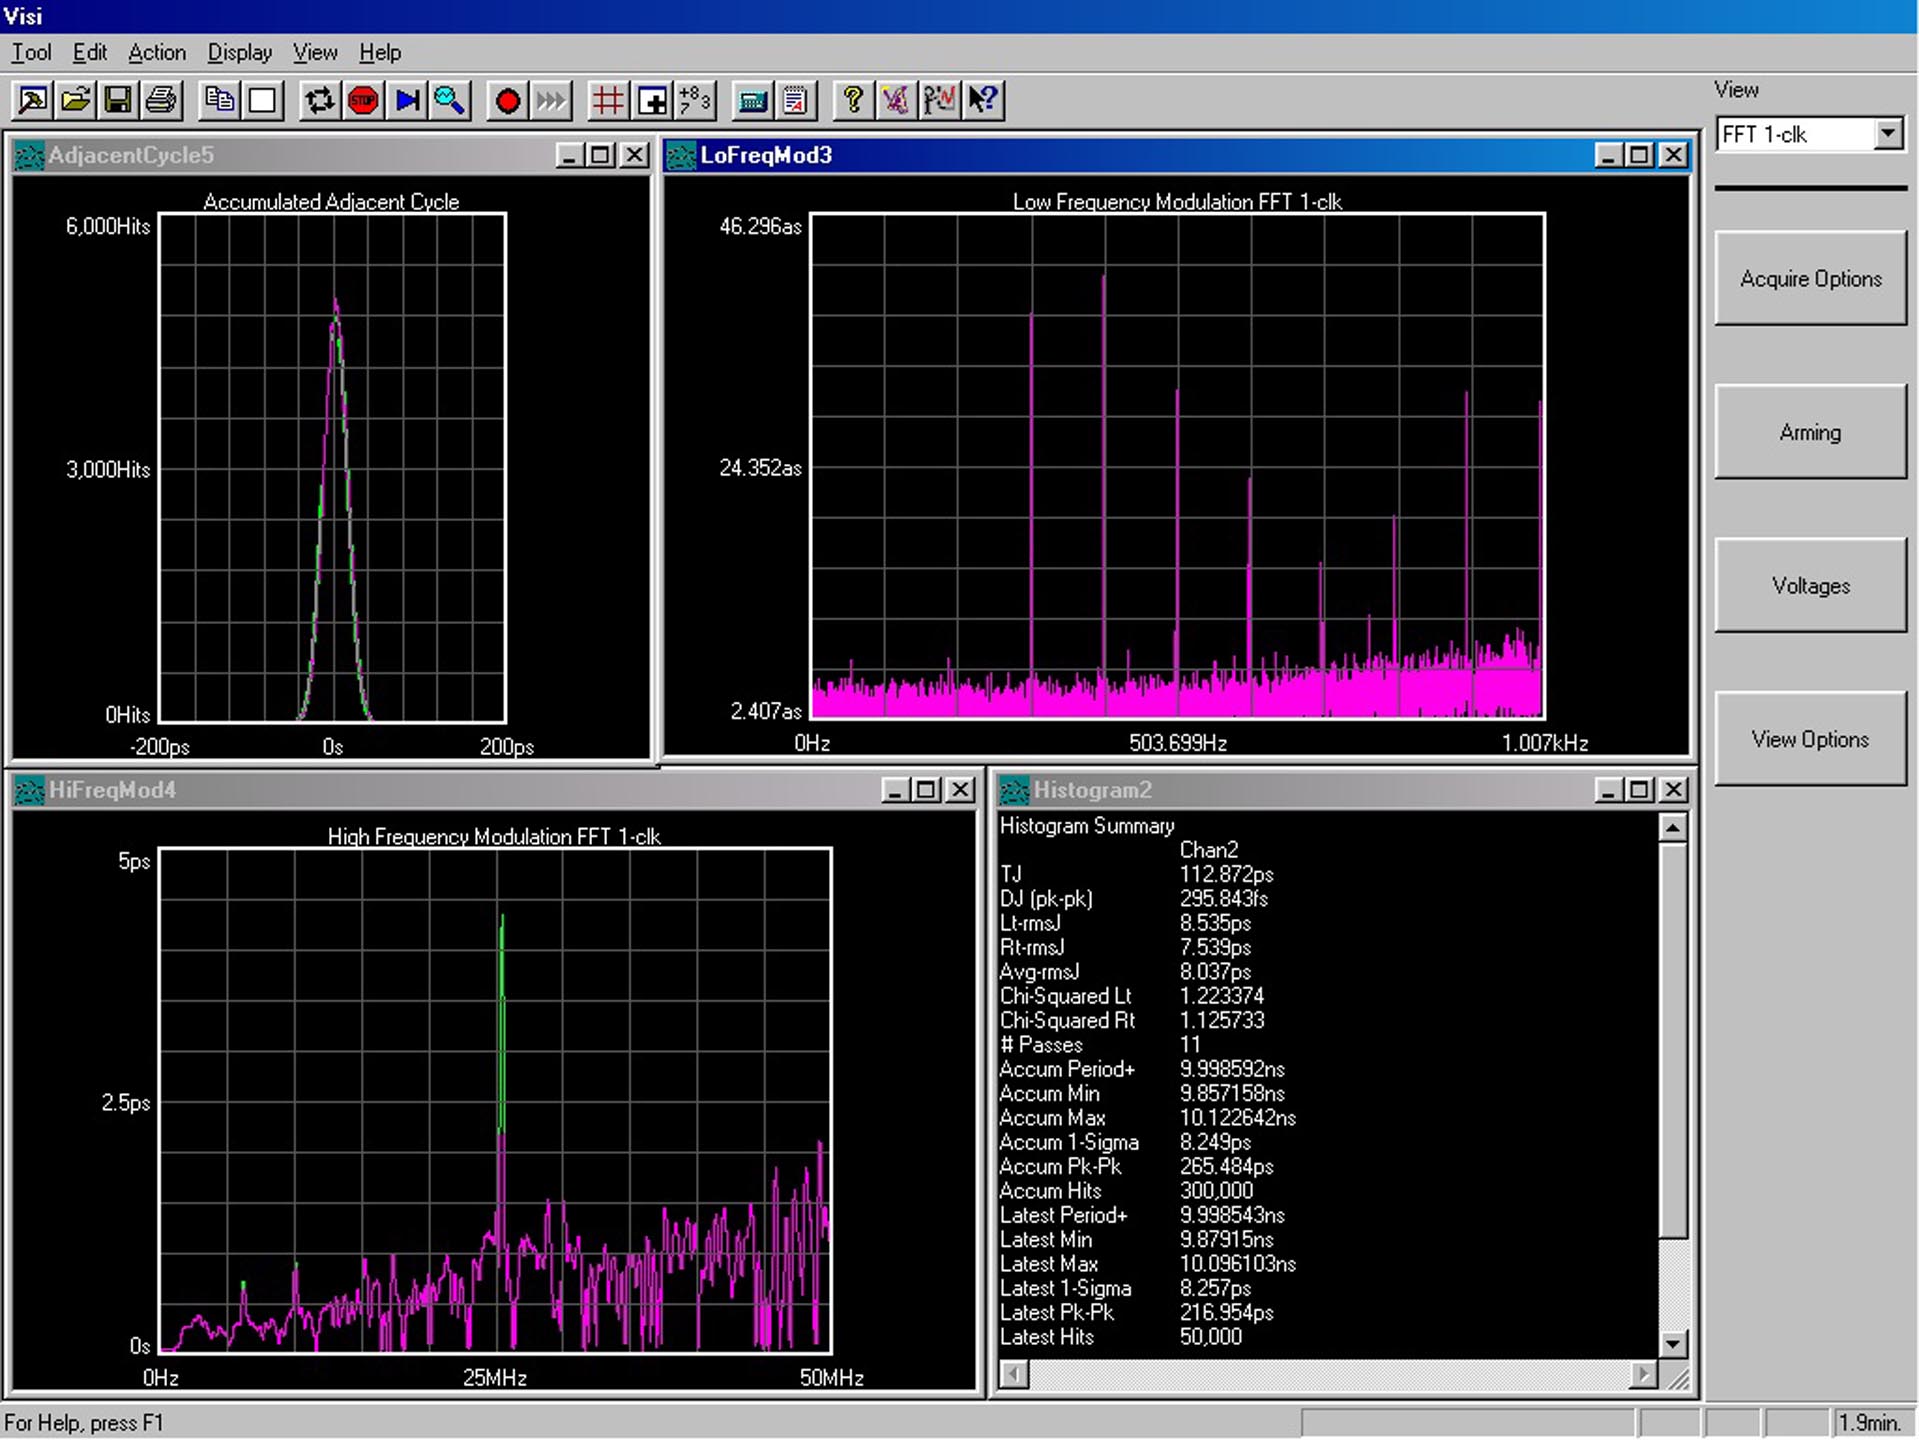Click the blank white square toolbar icon
This screenshot has height=1440, width=1919.
pyautogui.click(x=263, y=100)
